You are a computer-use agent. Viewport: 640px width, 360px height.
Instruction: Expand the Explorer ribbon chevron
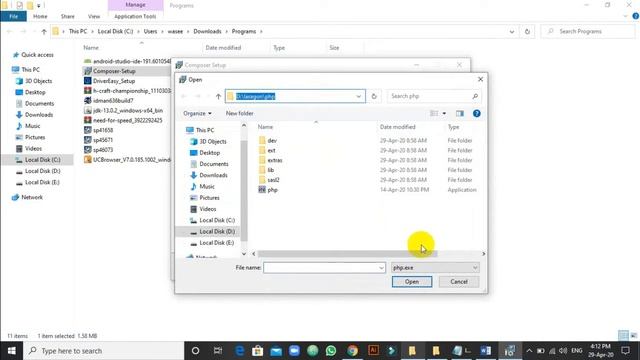point(625,16)
